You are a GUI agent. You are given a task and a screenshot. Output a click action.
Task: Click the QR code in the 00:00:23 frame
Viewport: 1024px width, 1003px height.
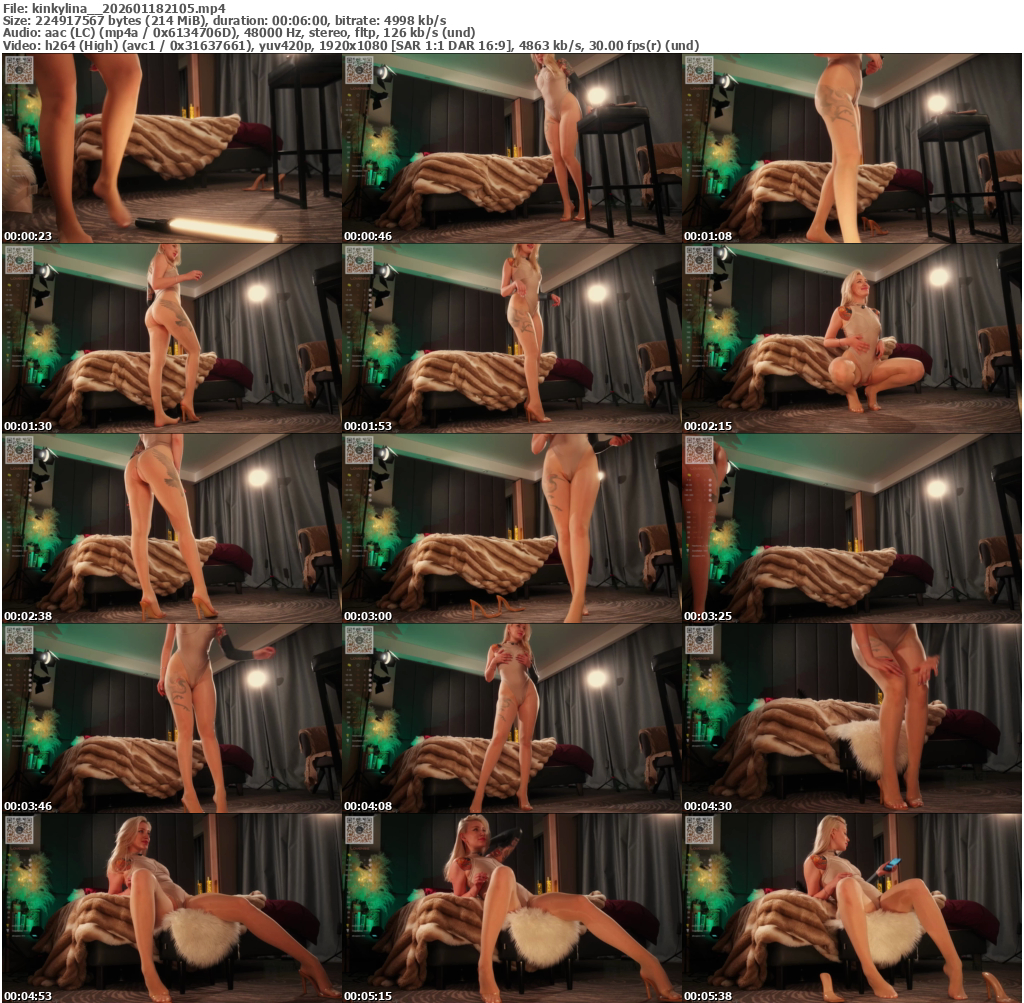click(x=19, y=70)
